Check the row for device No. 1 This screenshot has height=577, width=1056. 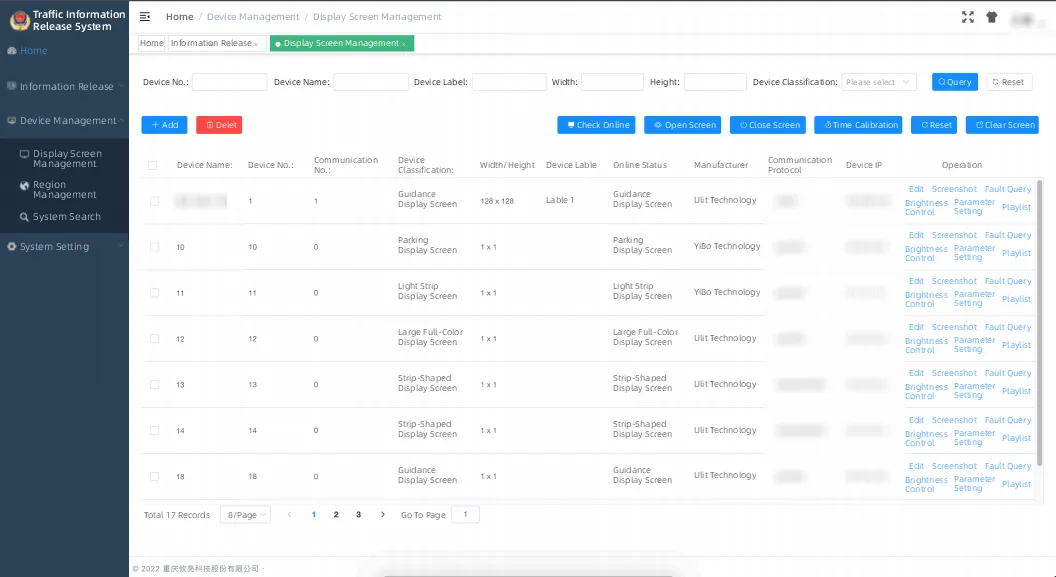click(155, 201)
